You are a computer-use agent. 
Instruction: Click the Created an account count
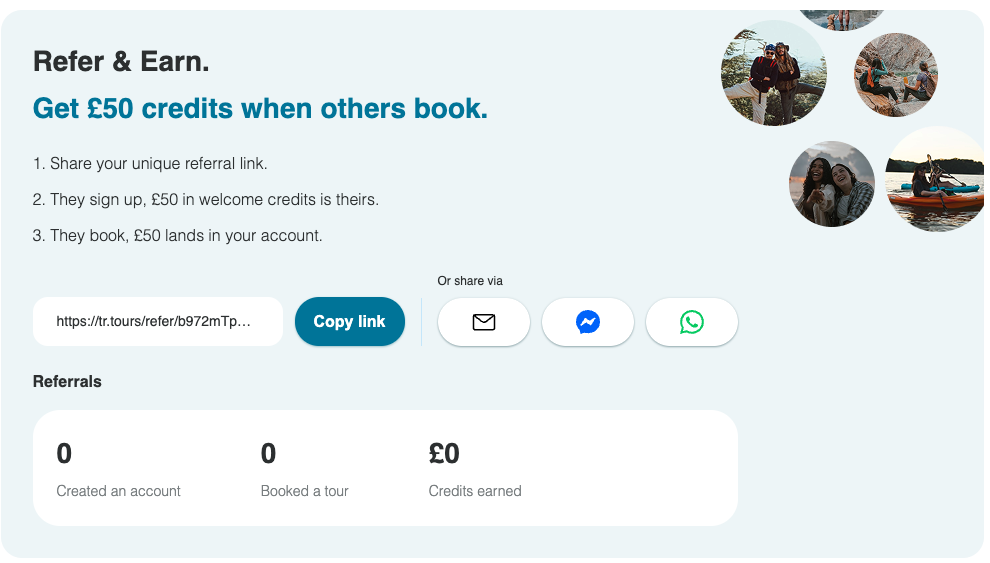tap(64, 453)
